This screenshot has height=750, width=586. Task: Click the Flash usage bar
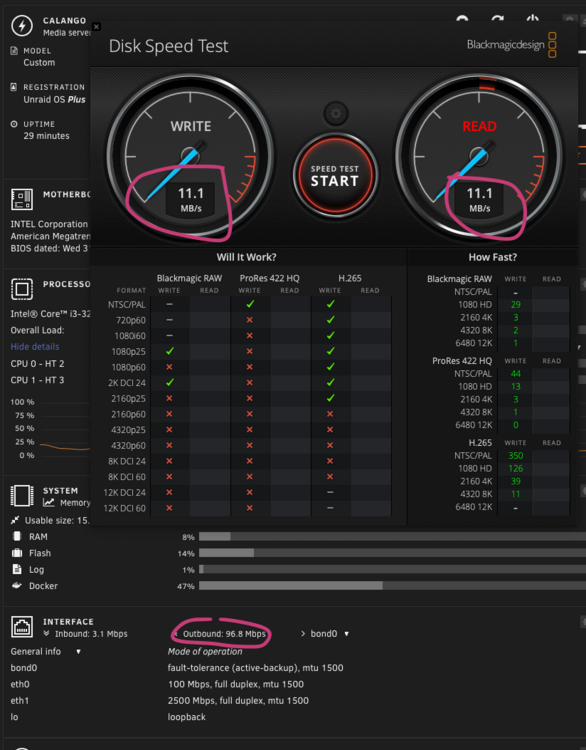392,553
